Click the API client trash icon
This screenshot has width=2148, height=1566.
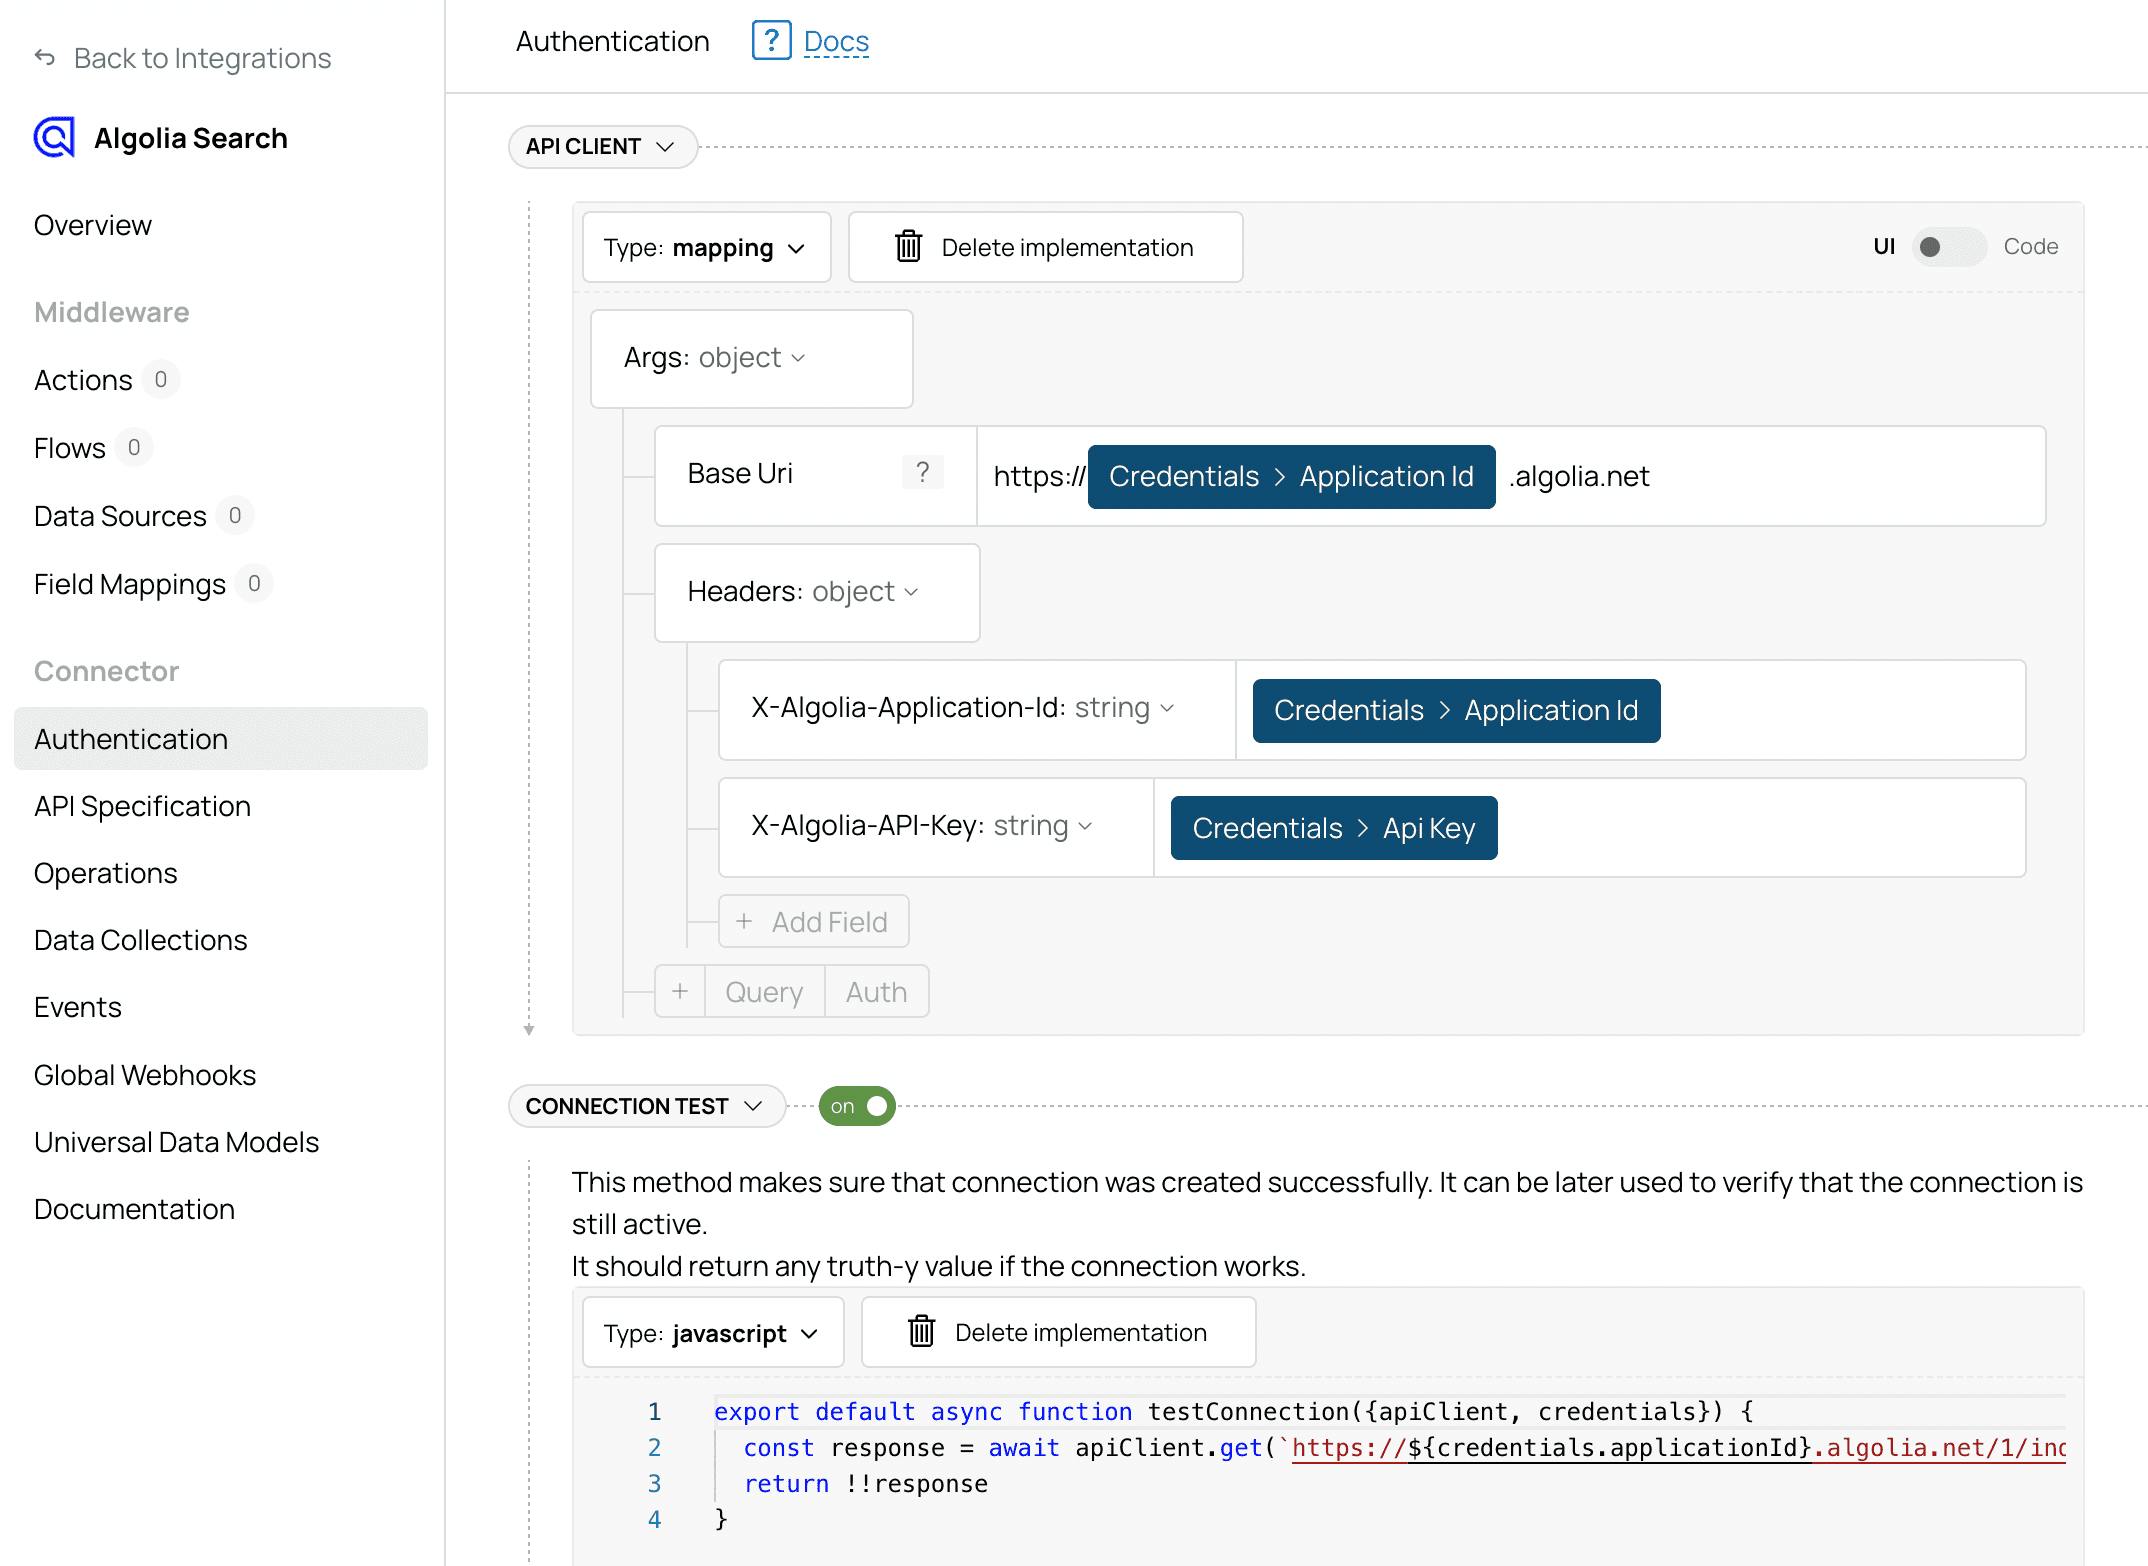click(908, 247)
